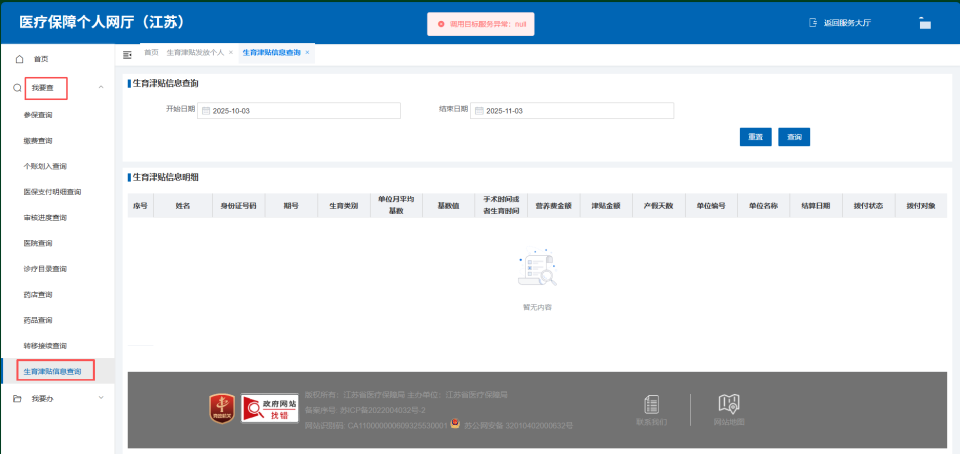Click the 津贴金额 column header

tap(606, 206)
